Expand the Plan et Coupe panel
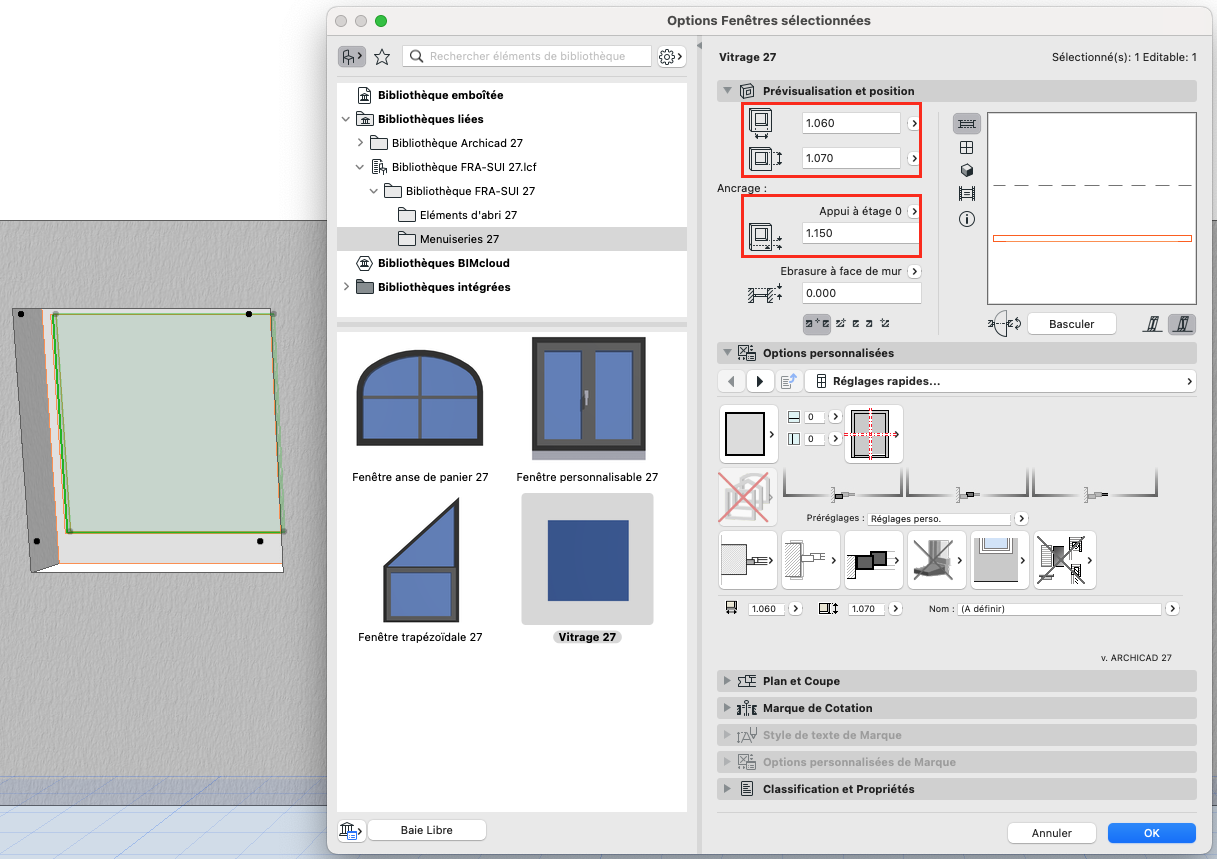Image resolution: width=1217 pixels, height=859 pixels. click(726, 681)
